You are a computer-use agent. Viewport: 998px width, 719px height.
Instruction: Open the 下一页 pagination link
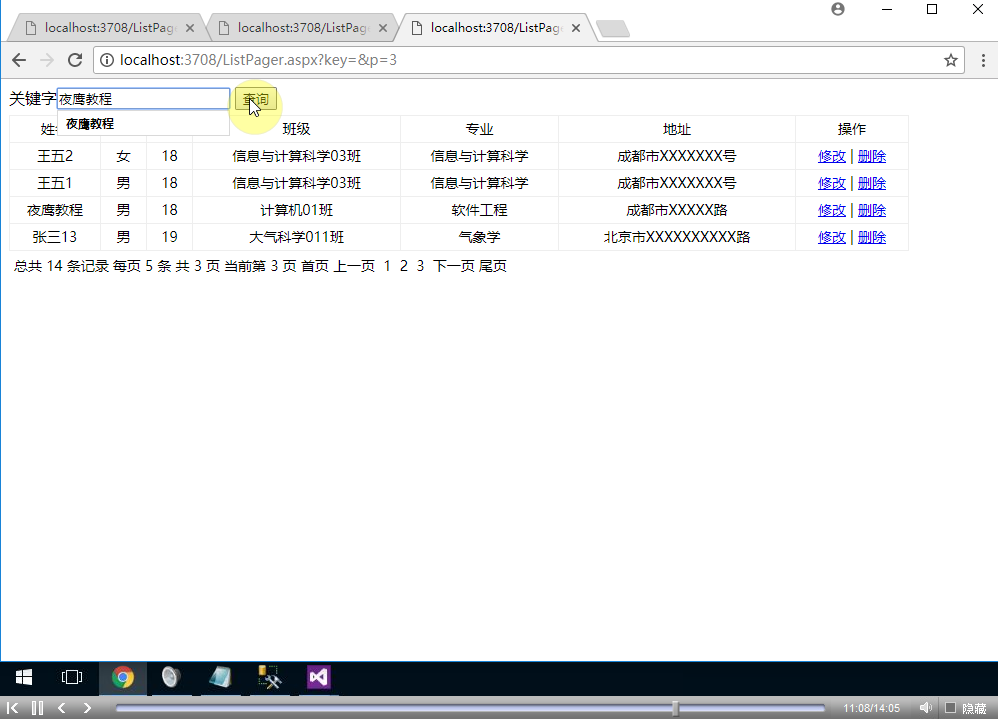(x=452, y=266)
